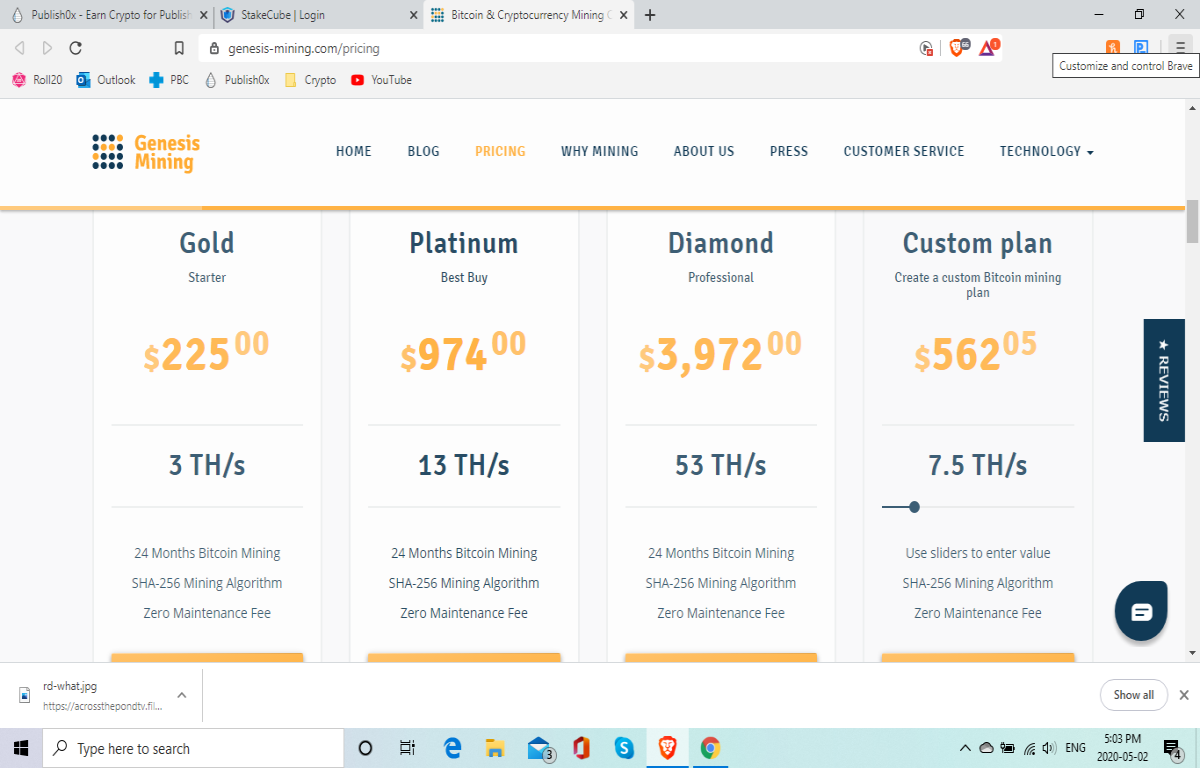The height and width of the screenshot is (768, 1200).
Task: Open Microsoft Office from the taskbar
Action: pyautogui.click(x=581, y=748)
